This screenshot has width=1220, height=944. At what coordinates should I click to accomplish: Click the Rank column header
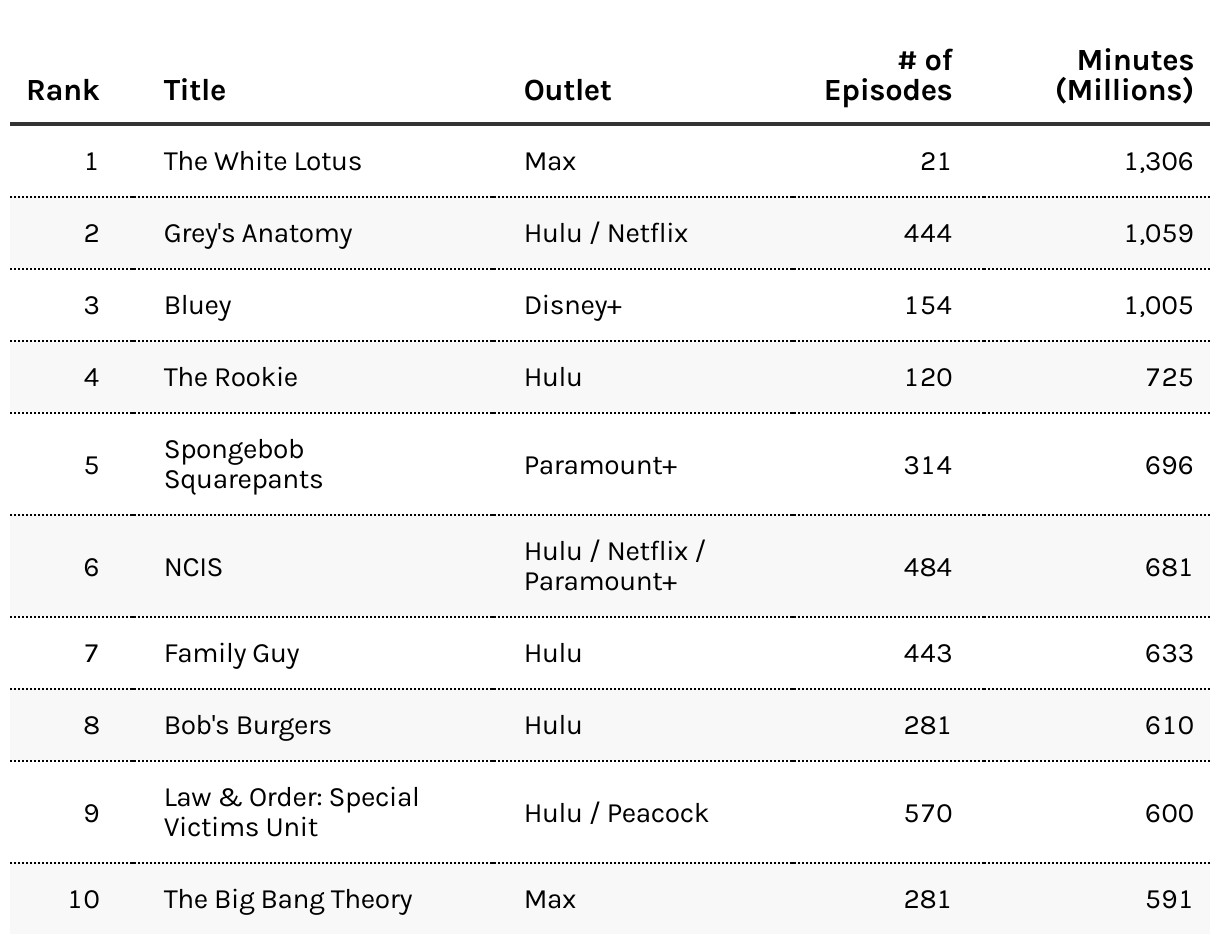click(63, 90)
